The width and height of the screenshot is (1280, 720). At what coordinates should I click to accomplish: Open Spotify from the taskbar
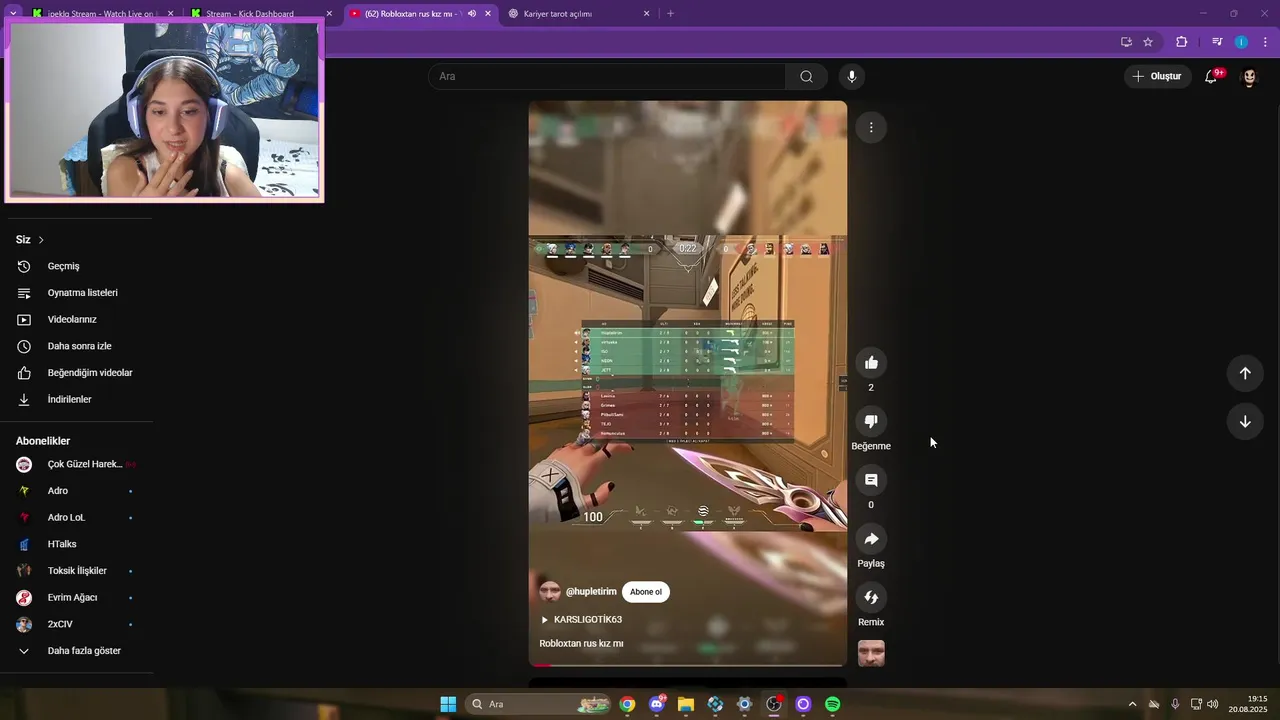coord(833,704)
